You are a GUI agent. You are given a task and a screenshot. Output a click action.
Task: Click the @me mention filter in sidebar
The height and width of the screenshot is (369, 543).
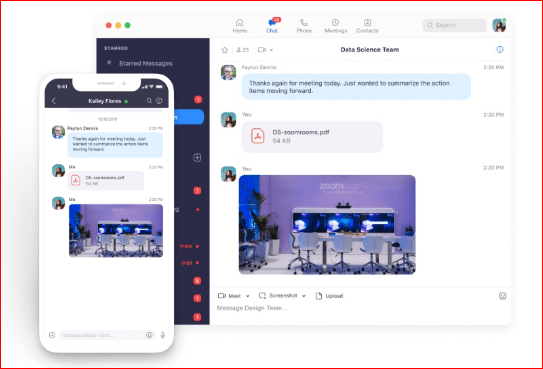(186, 246)
